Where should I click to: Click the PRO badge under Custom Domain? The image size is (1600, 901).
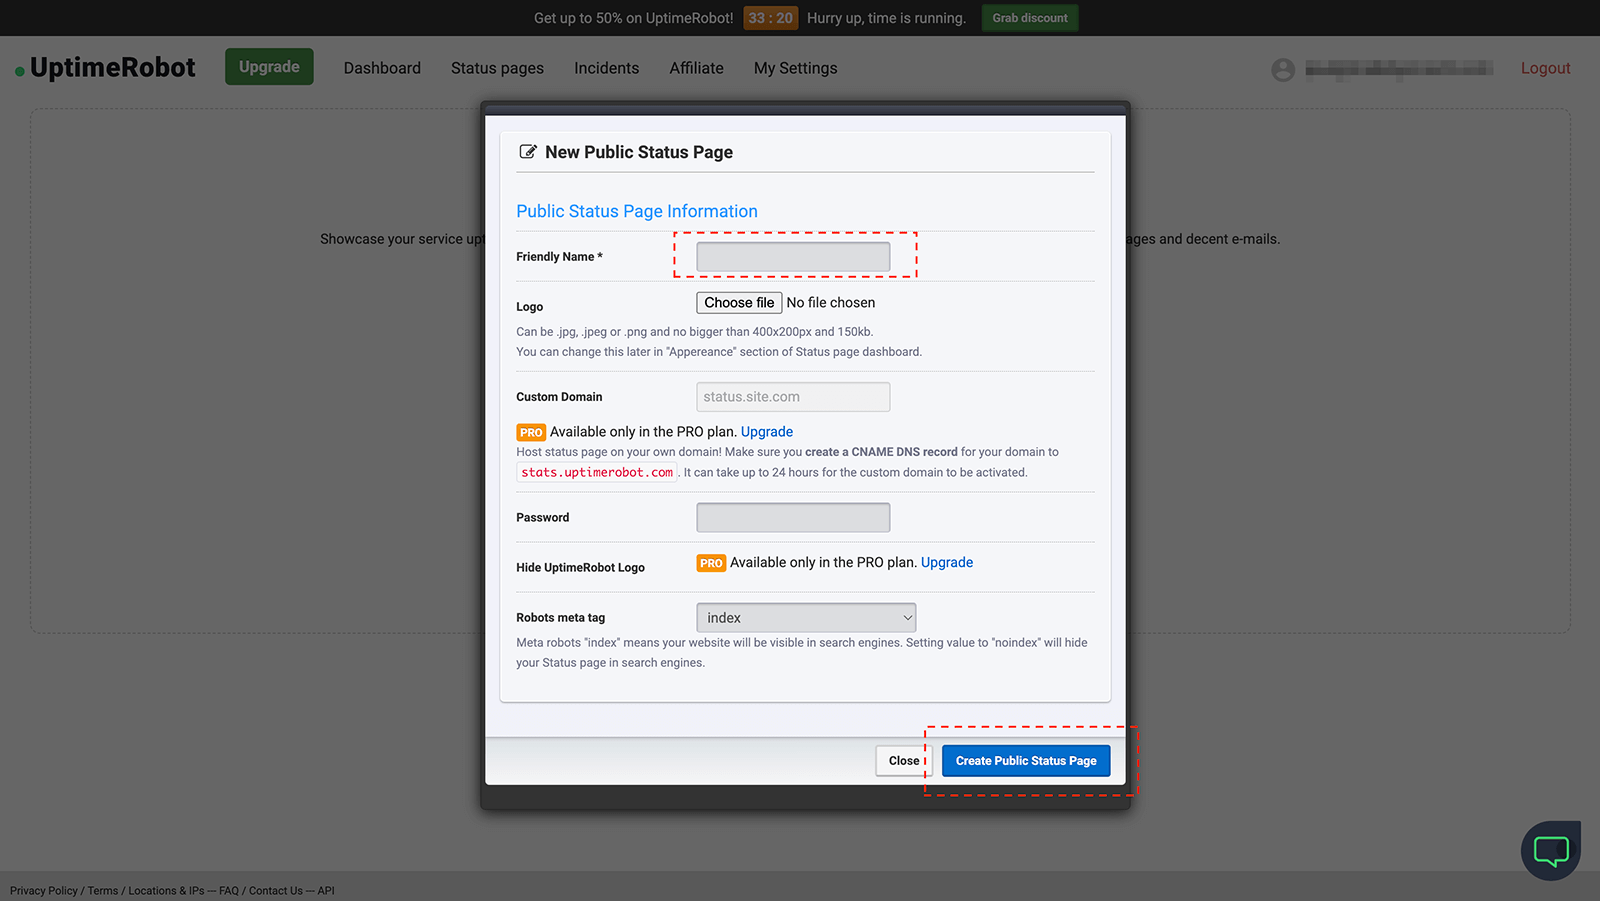pyautogui.click(x=531, y=432)
